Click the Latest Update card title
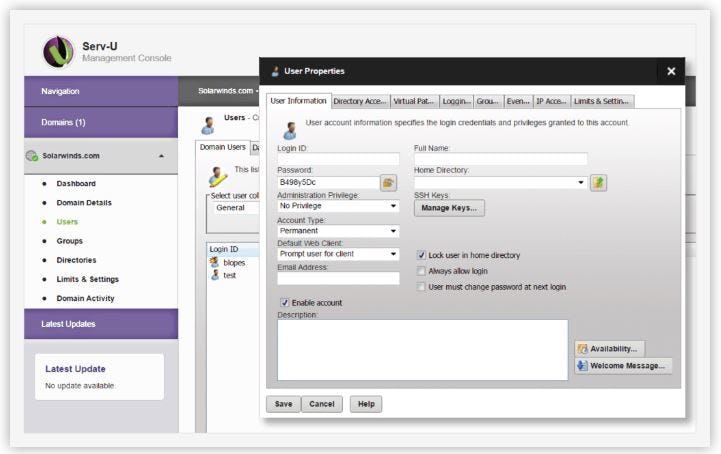The image size is (721, 454). (x=75, y=369)
